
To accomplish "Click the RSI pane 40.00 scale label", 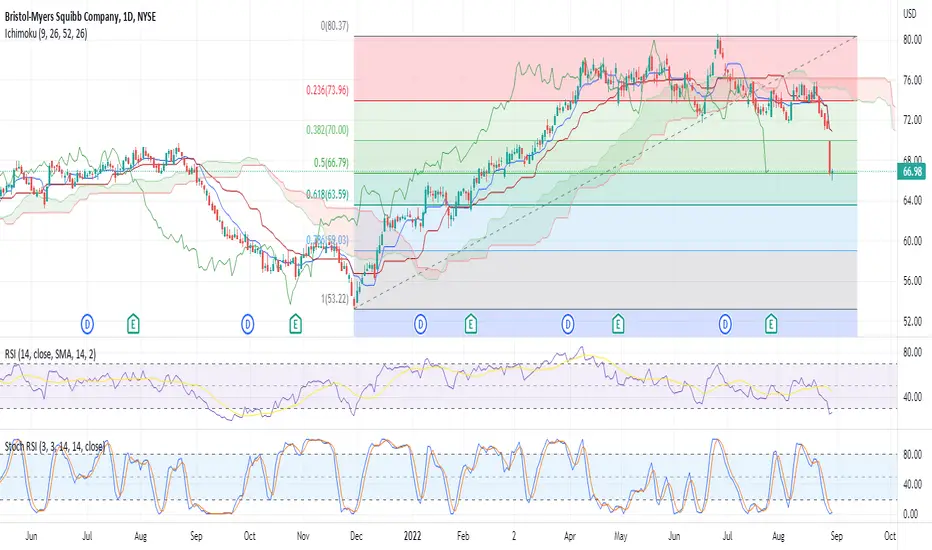I will 912,397.
